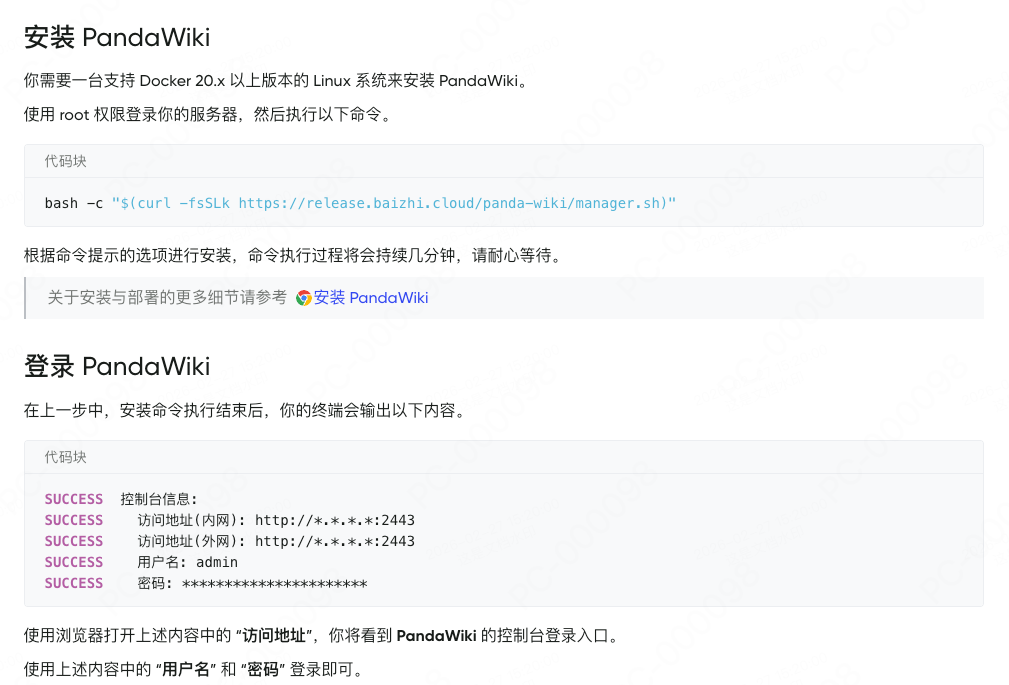Click the 登录 PandaWiki heading
Screen dimensions: 1009x685
pos(117,366)
